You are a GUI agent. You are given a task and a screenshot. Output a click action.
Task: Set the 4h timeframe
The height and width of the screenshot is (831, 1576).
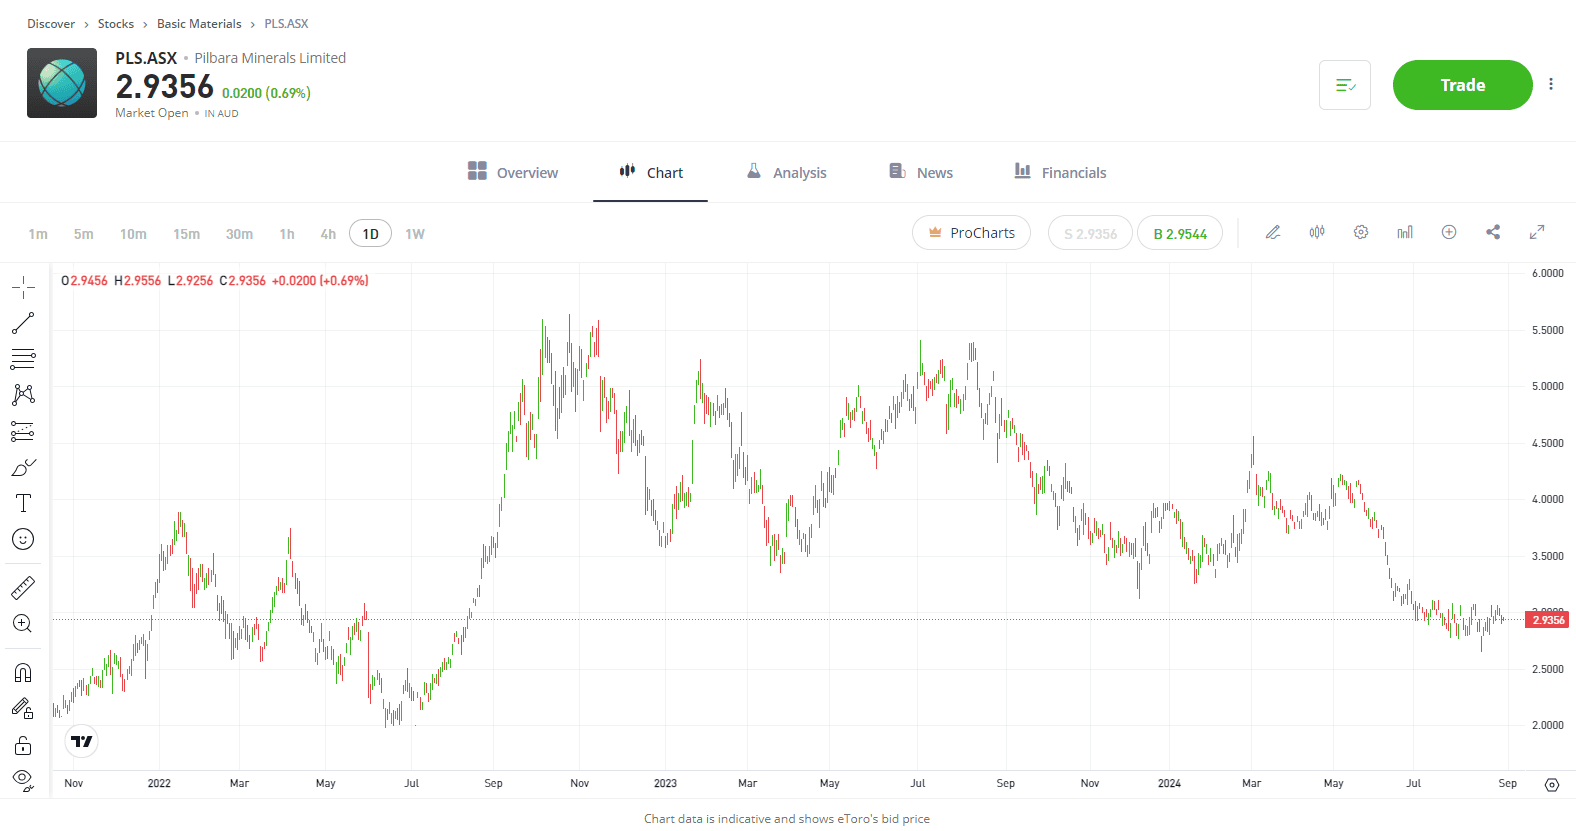coord(328,234)
